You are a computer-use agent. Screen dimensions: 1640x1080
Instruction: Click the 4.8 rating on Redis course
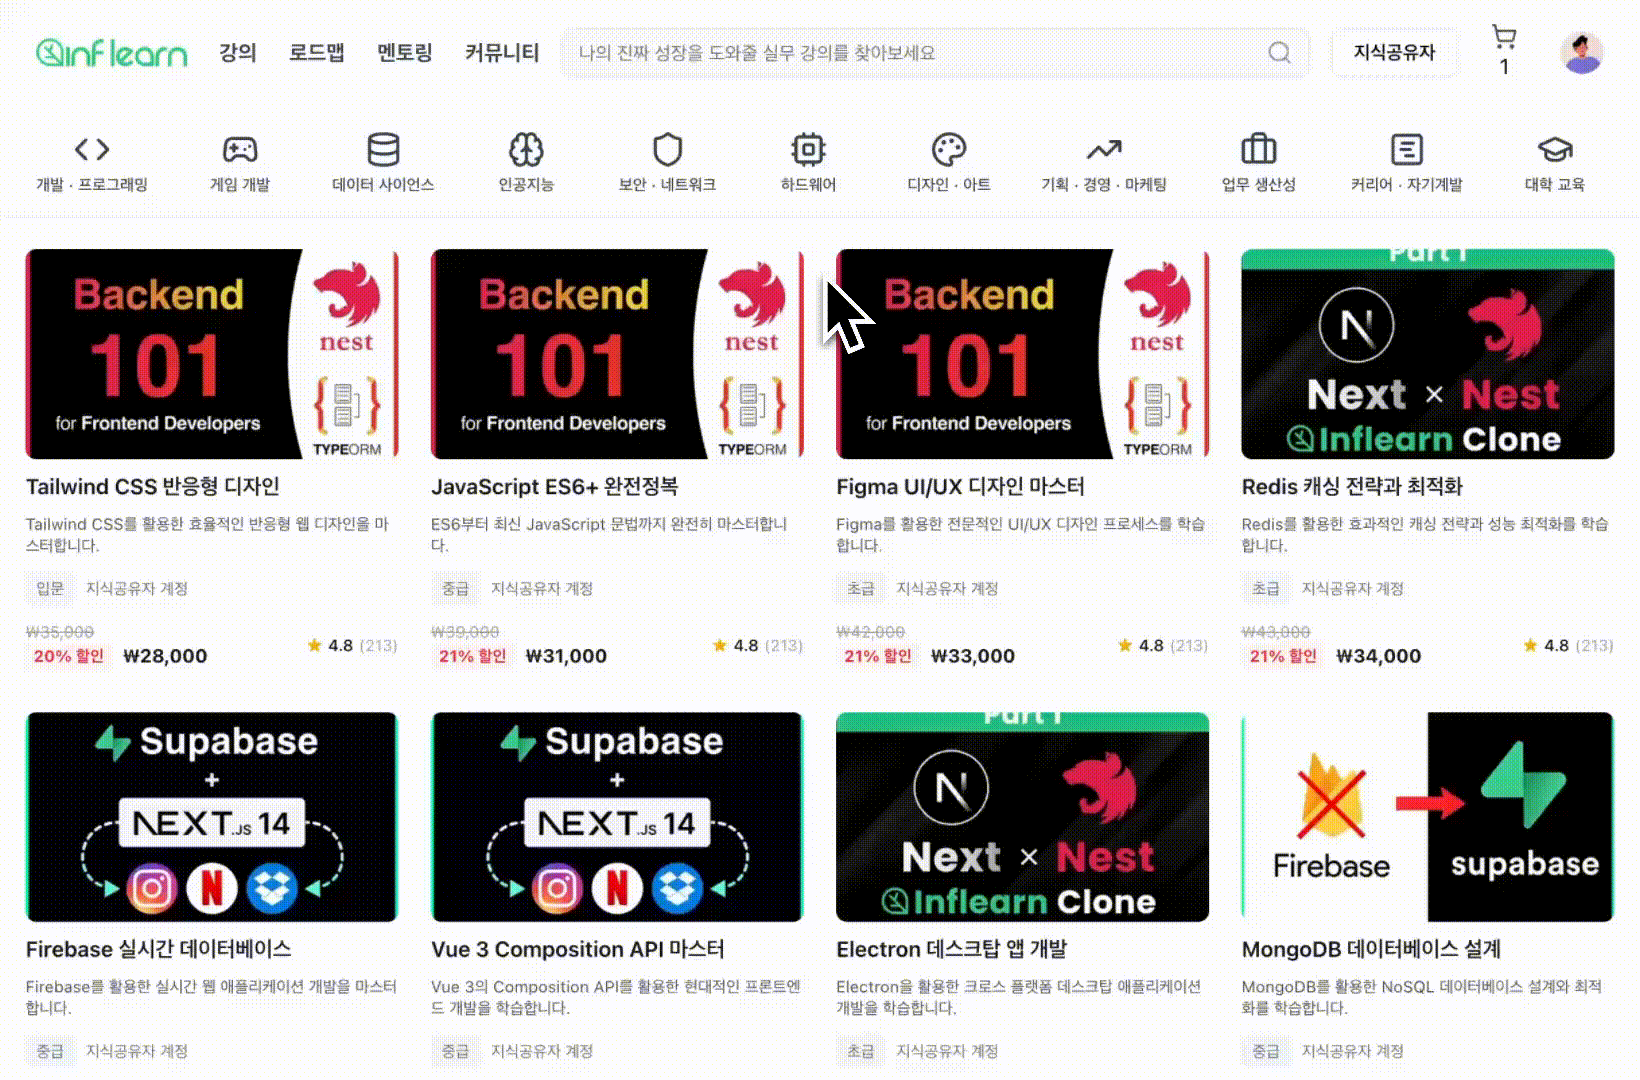click(1556, 646)
